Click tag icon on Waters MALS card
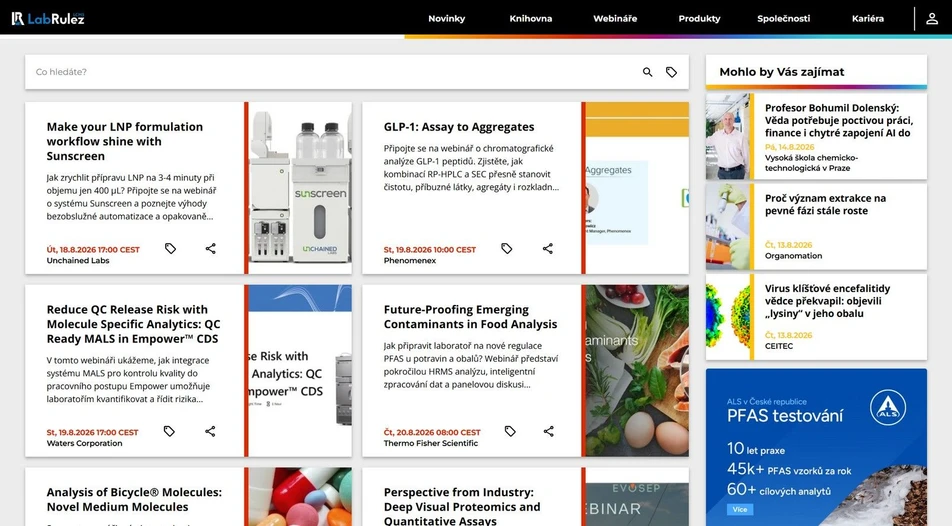This screenshot has height=526, width=952. tap(169, 431)
